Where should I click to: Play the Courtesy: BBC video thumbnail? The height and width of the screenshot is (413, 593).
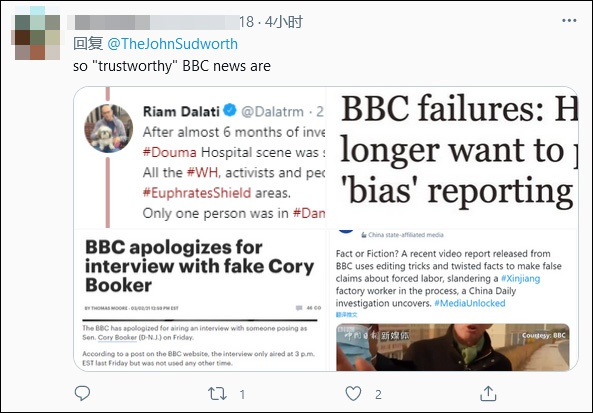click(x=453, y=347)
